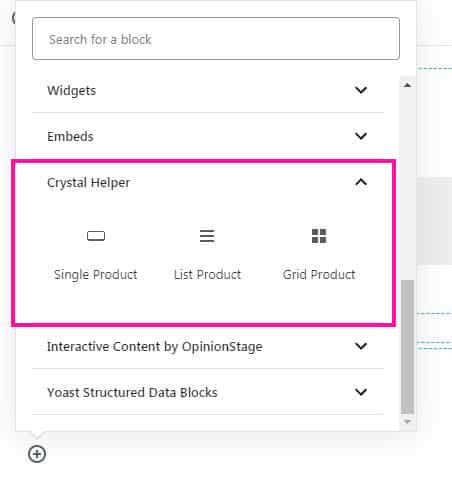This screenshot has width=452, height=502.
Task: Click the Widgets category label
Action: [x=72, y=91]
